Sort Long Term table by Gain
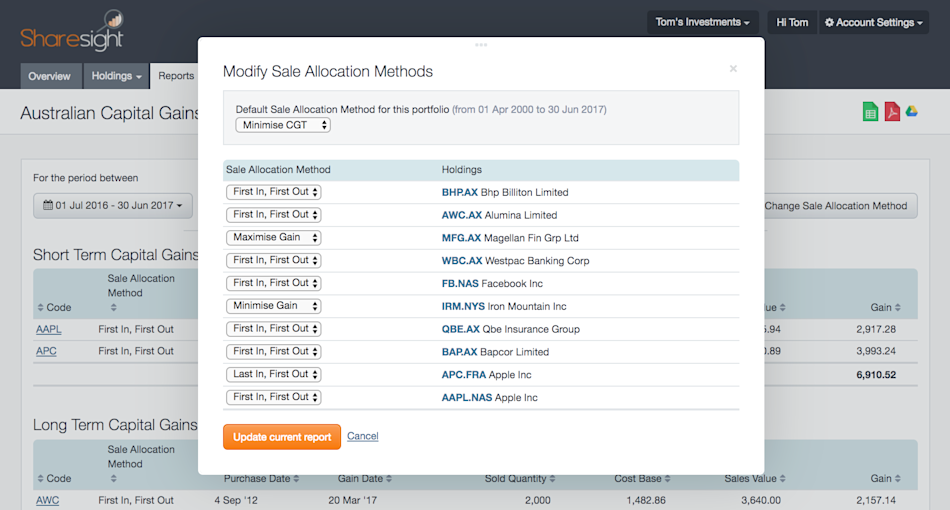Viewport: 950px width, 510px height. [x=885, y=479]
